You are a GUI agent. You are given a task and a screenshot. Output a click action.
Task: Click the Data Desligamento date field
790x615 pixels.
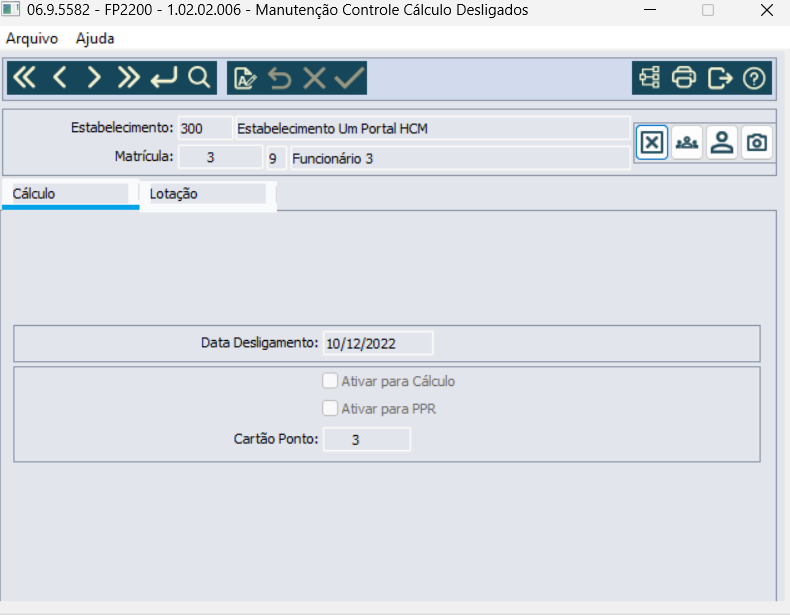click(377, 344)
